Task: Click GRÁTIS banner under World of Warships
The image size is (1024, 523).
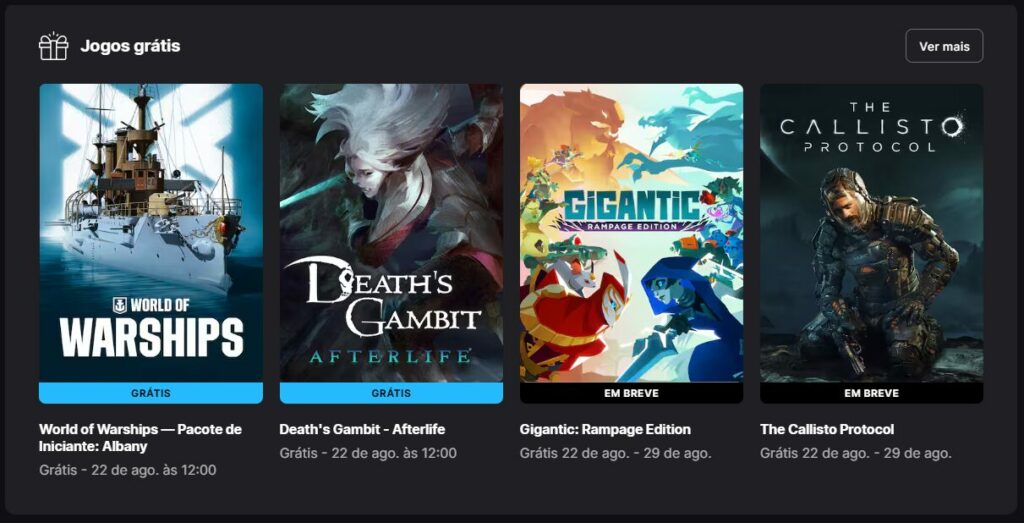Action: pos(151,393)
